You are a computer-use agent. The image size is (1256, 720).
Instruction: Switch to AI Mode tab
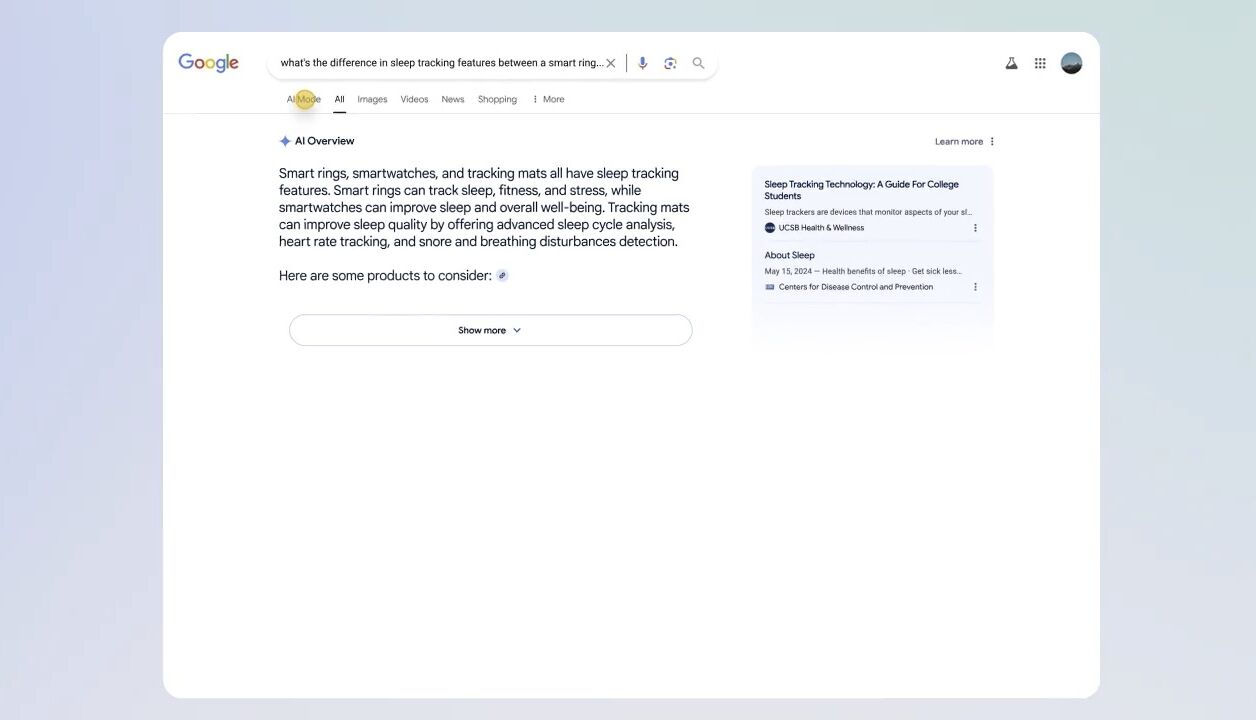[x=304, y=99]
